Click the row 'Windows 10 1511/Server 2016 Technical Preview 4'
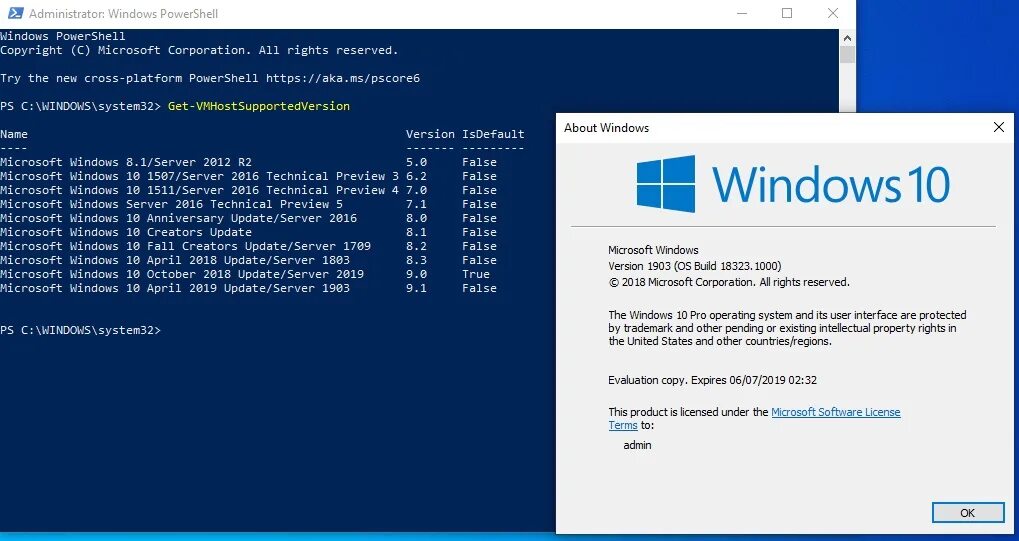The height and width of the screenshot is (541, 1019). tap(248, 190)
